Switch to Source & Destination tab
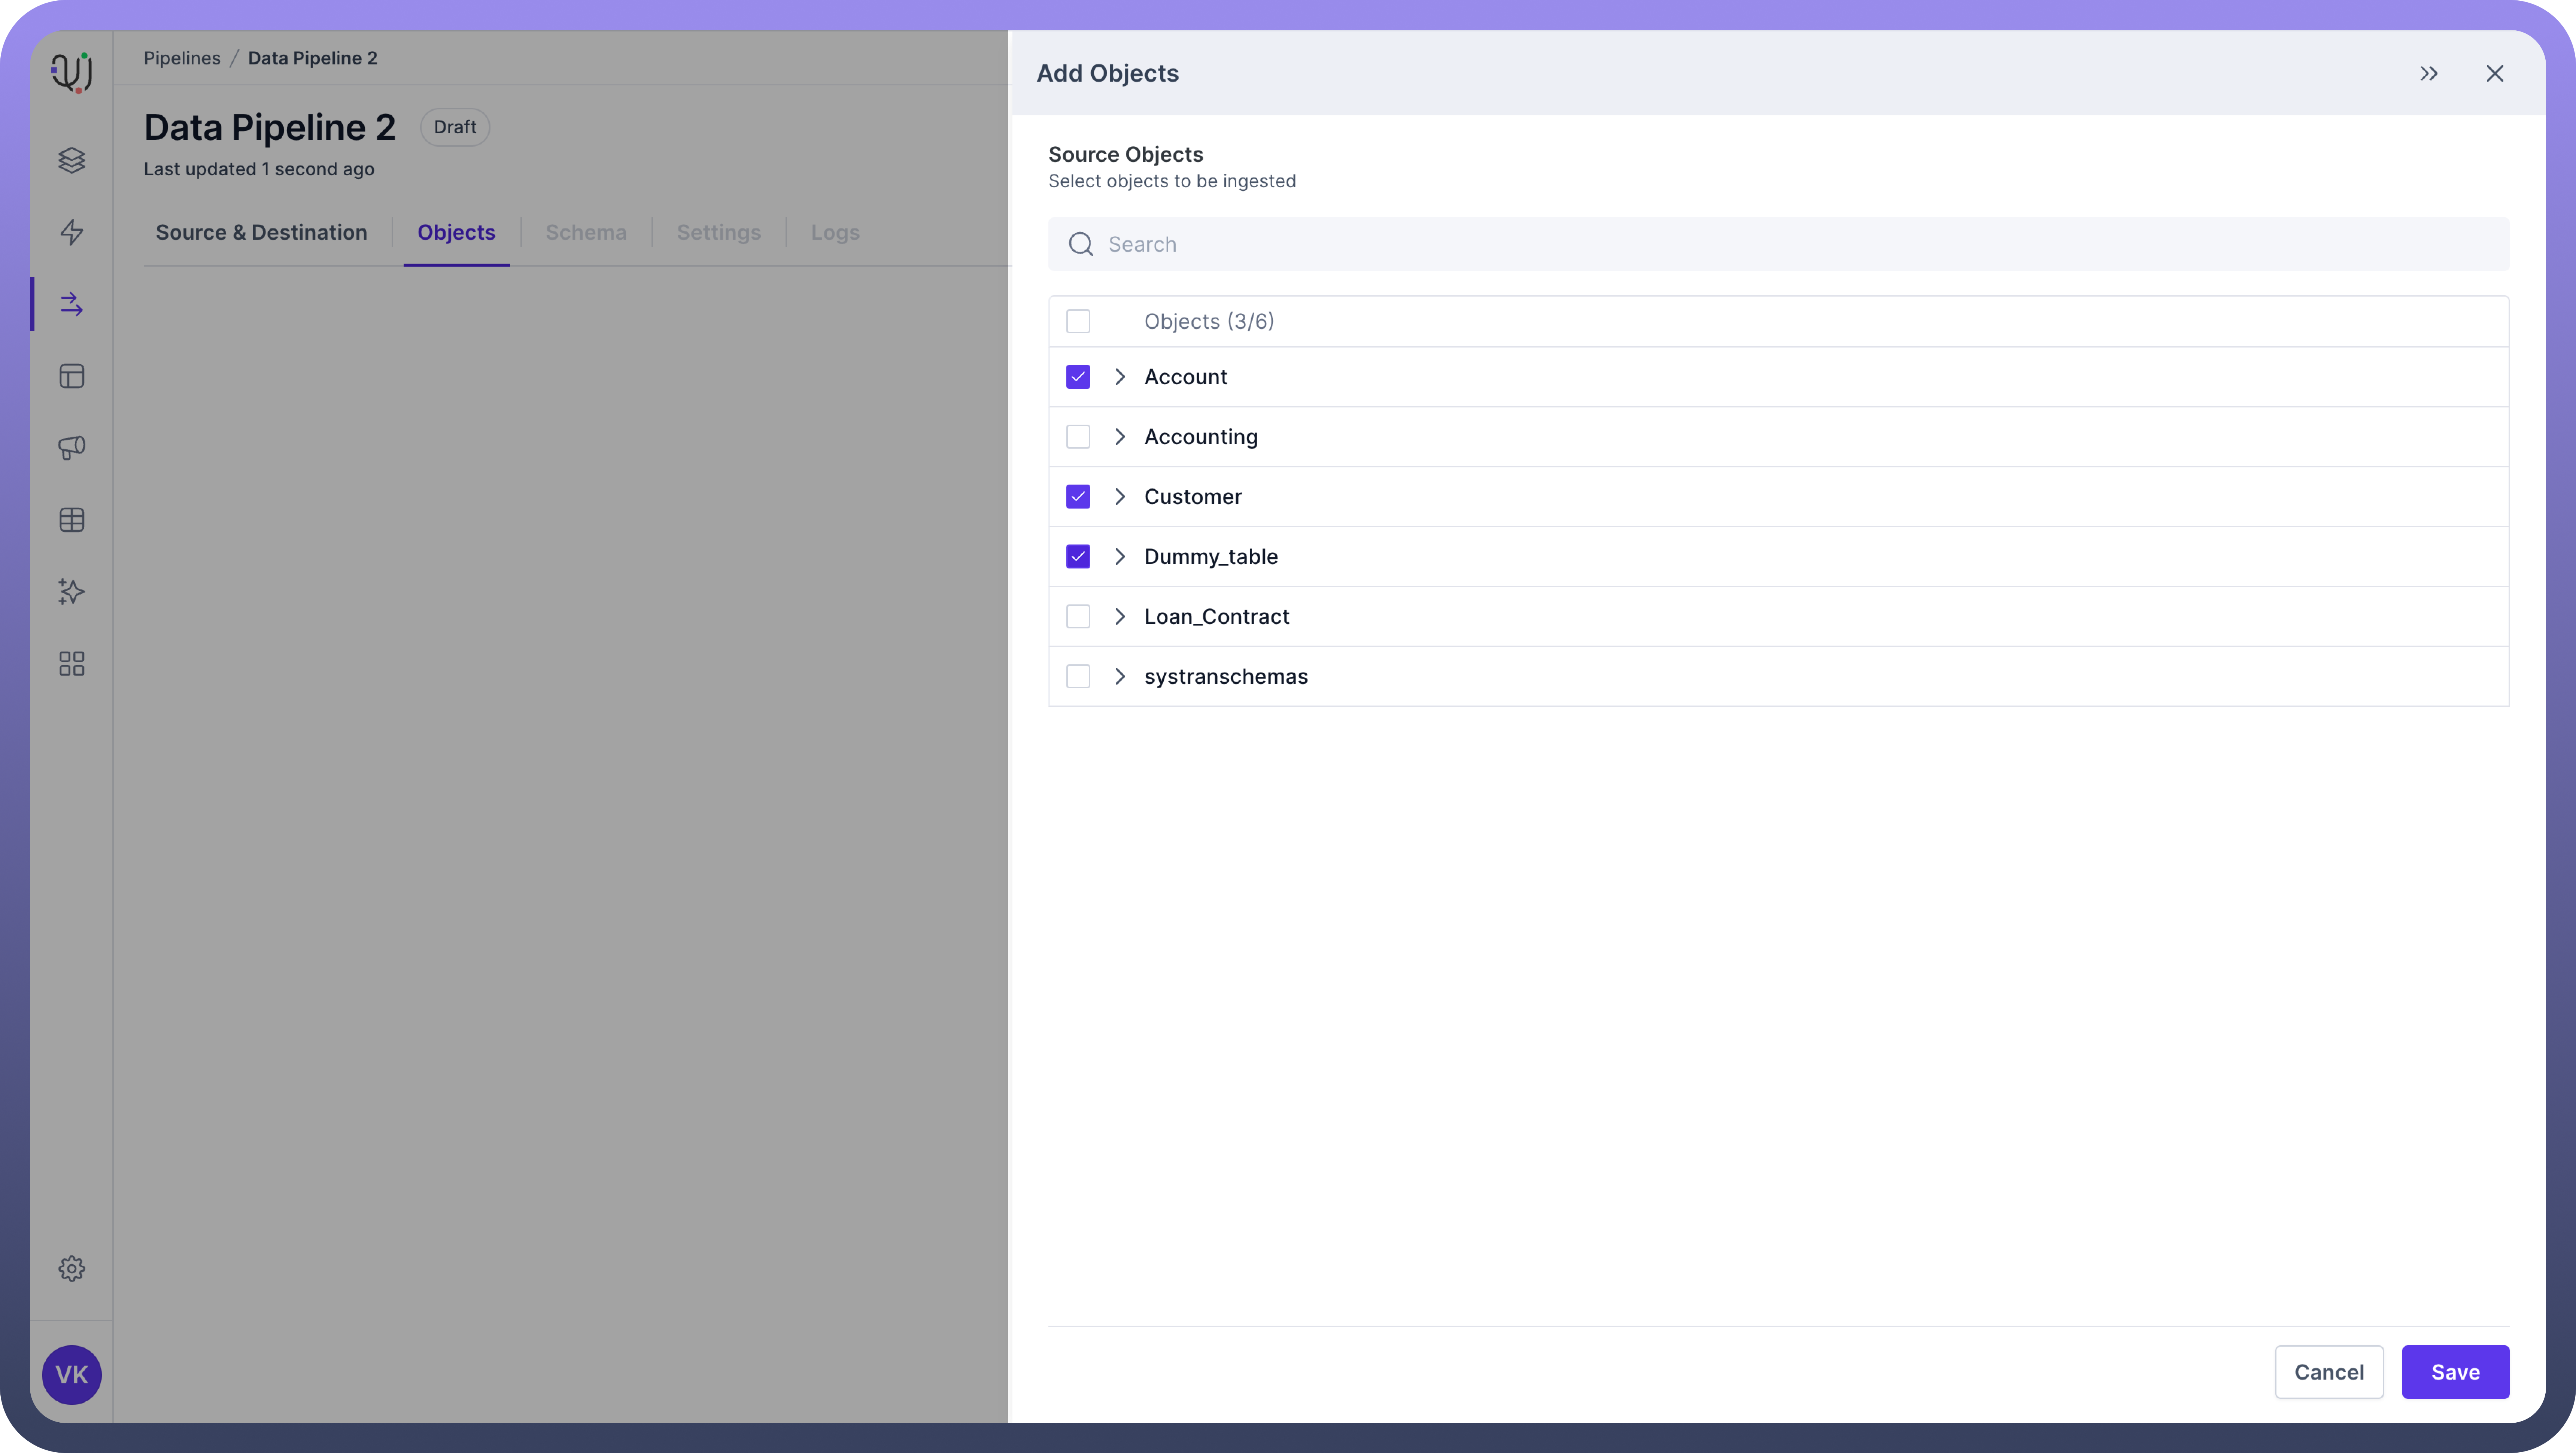Image resolution: width=2576 pixels, height=1453 pixels. [261, 232]
